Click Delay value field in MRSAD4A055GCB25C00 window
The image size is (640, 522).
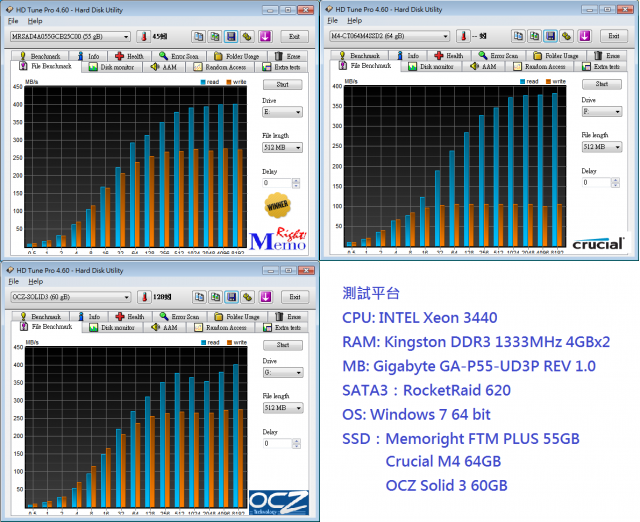coord(277,183)
